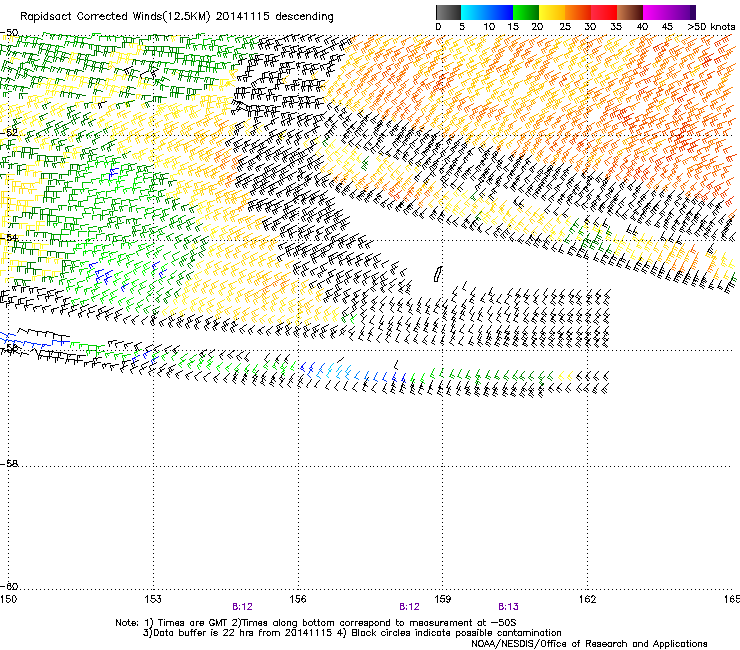Click the latitude label -52
This screenshot has width=740, height=650.
(x=9, y=133)
